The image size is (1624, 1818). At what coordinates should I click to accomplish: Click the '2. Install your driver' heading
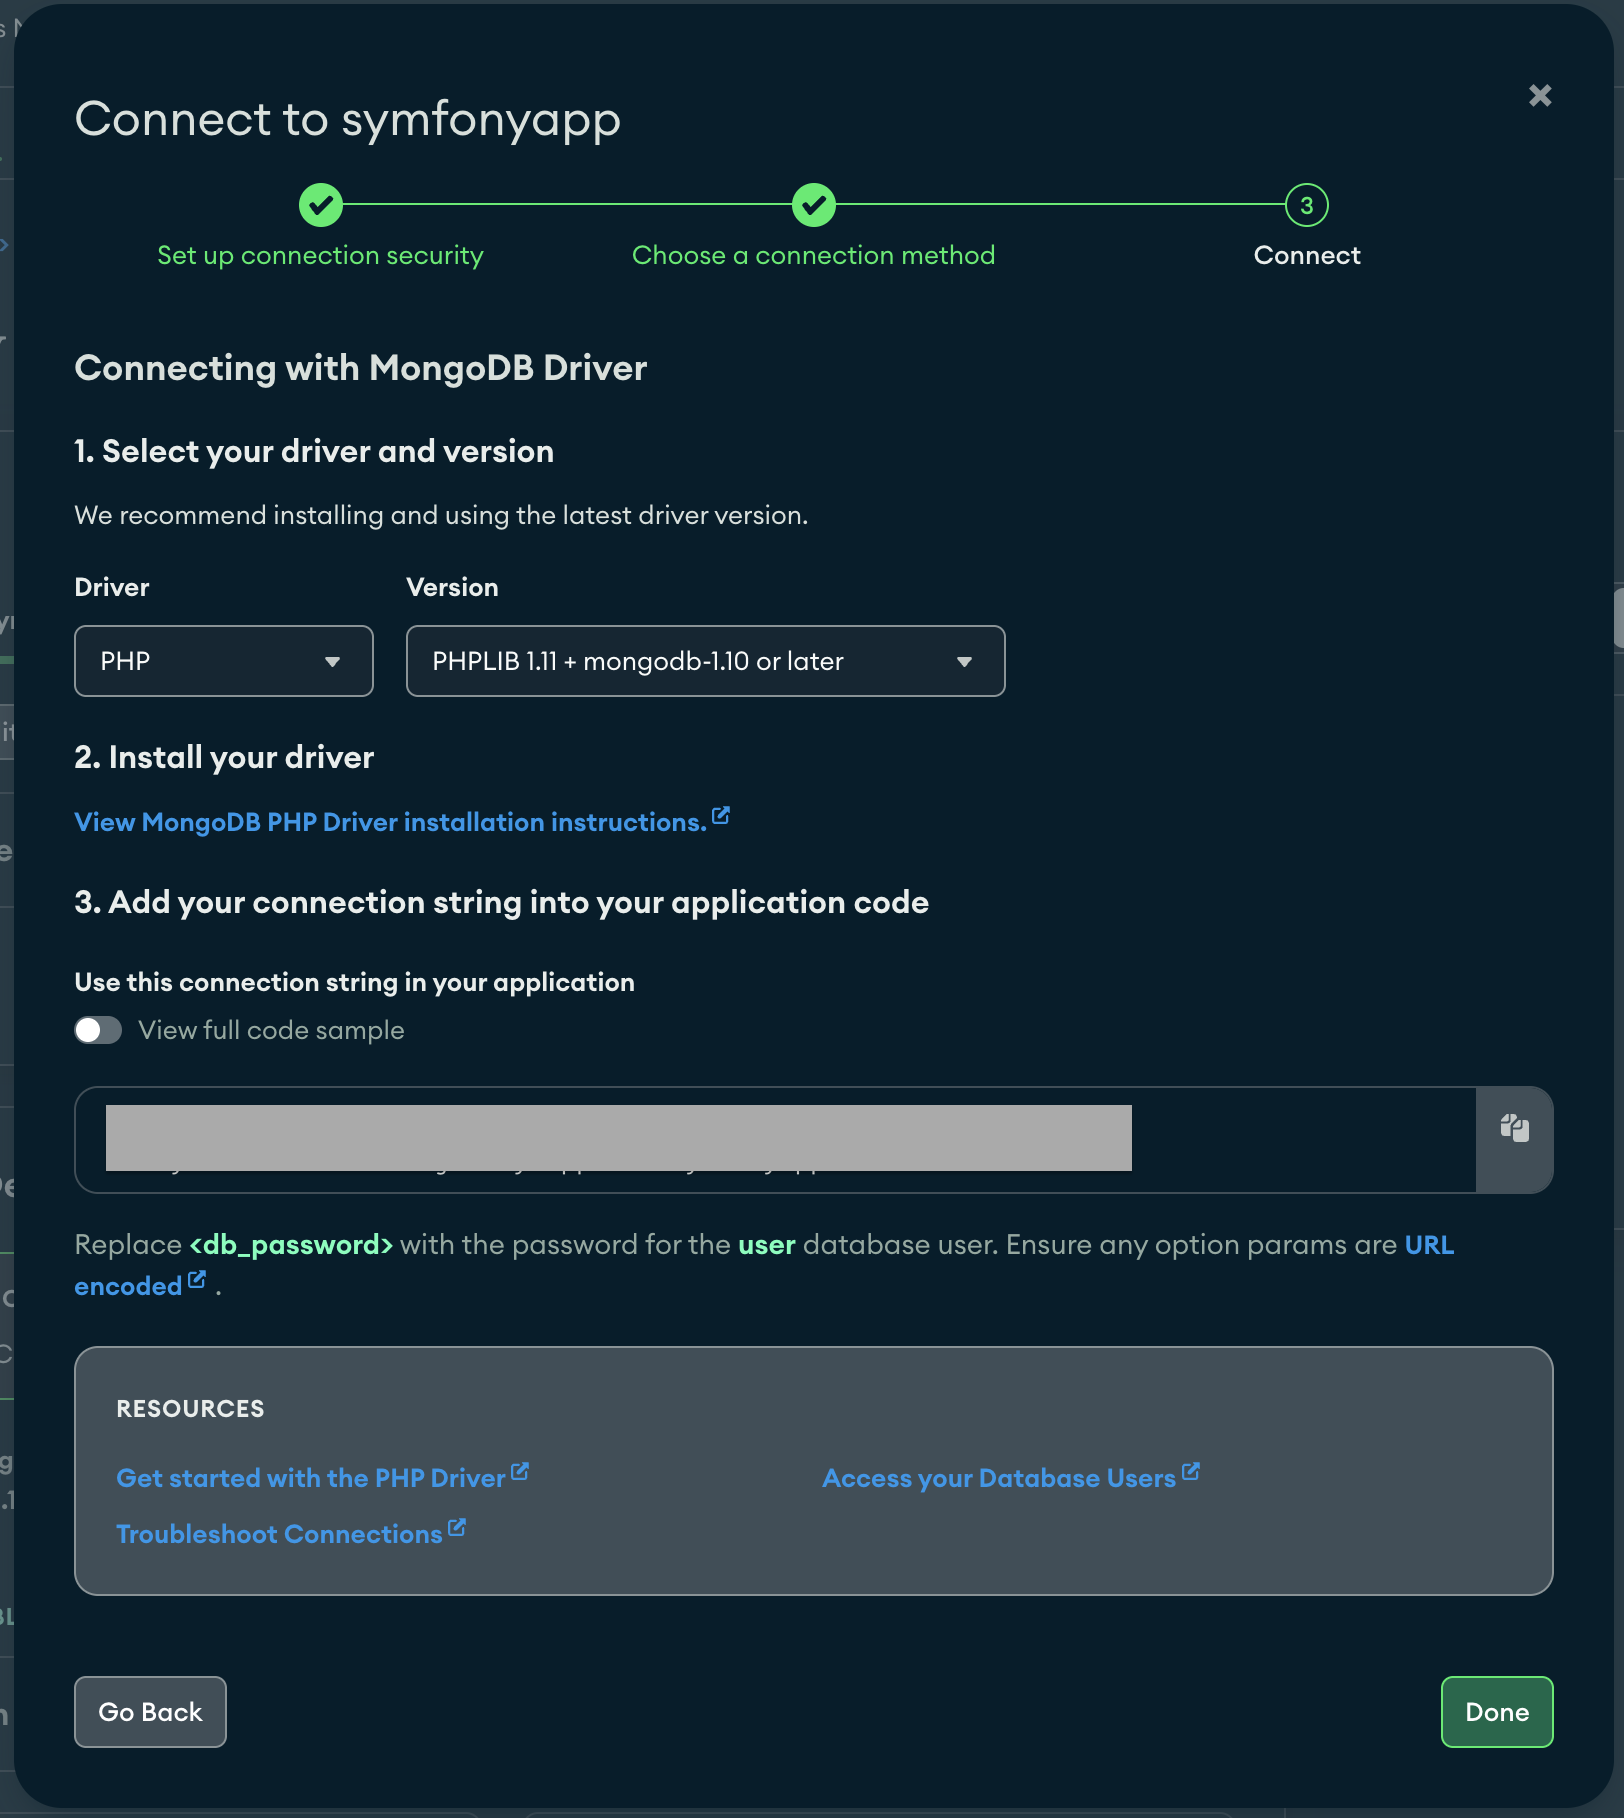coord(224,757)
